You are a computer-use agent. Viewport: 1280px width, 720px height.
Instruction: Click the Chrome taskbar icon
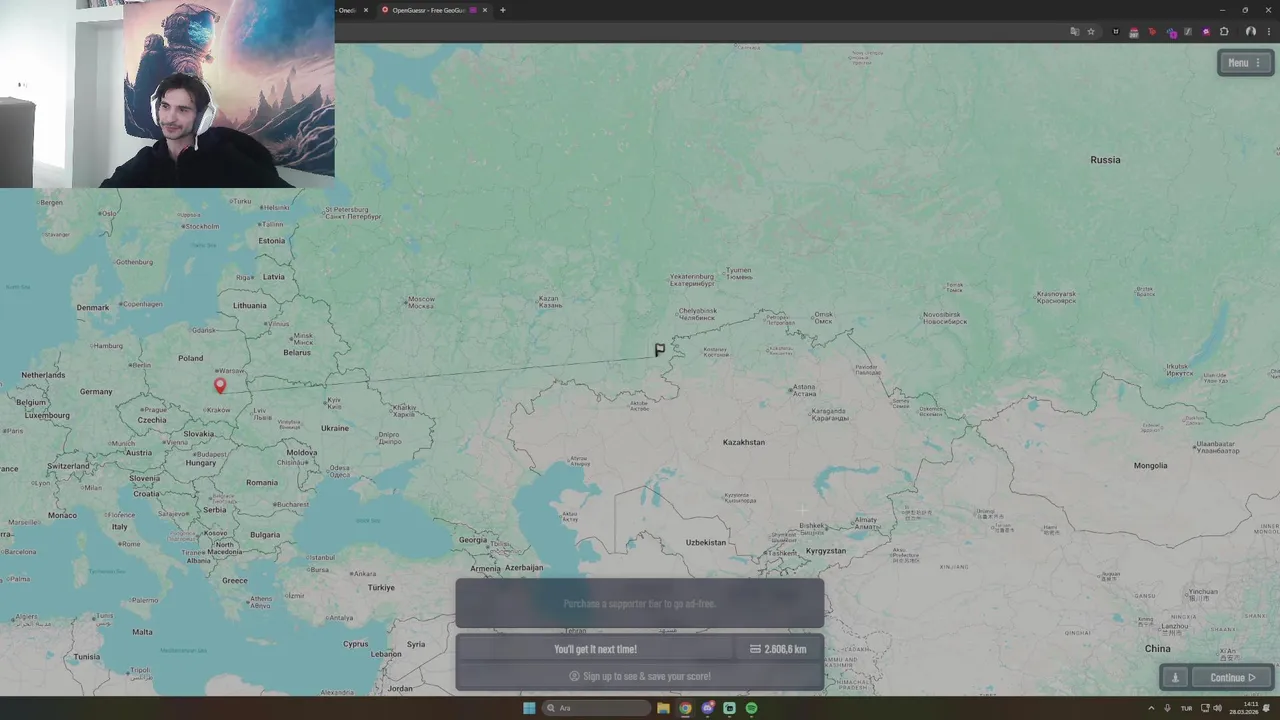(x=685, y=708)
